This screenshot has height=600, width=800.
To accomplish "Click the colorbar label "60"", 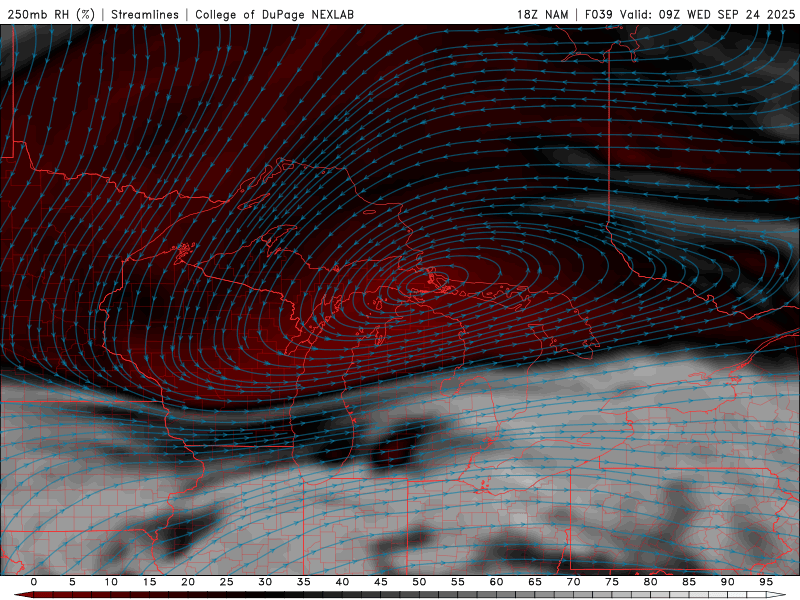I will click(x=496, y=582).
